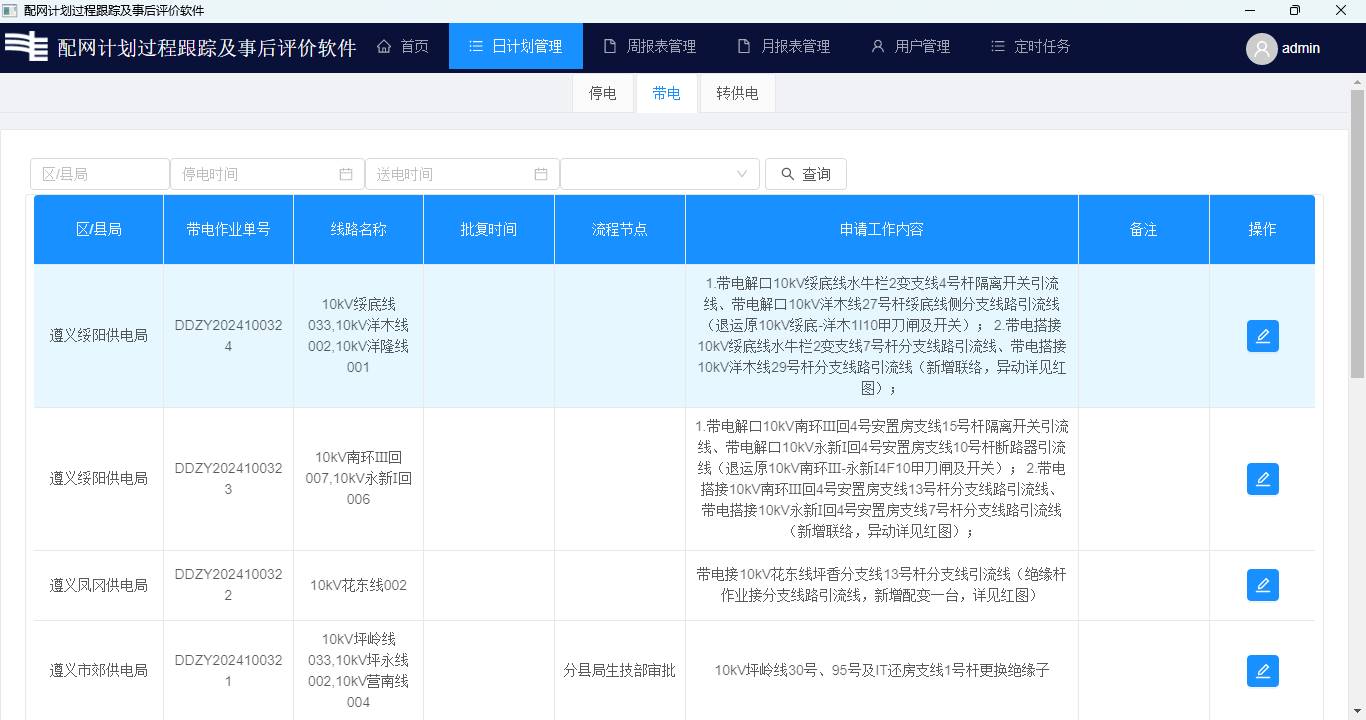1366x720 pixels.
Task: Edit the 遵义市郊供电局 row entry
Action: click(1262, 671)
